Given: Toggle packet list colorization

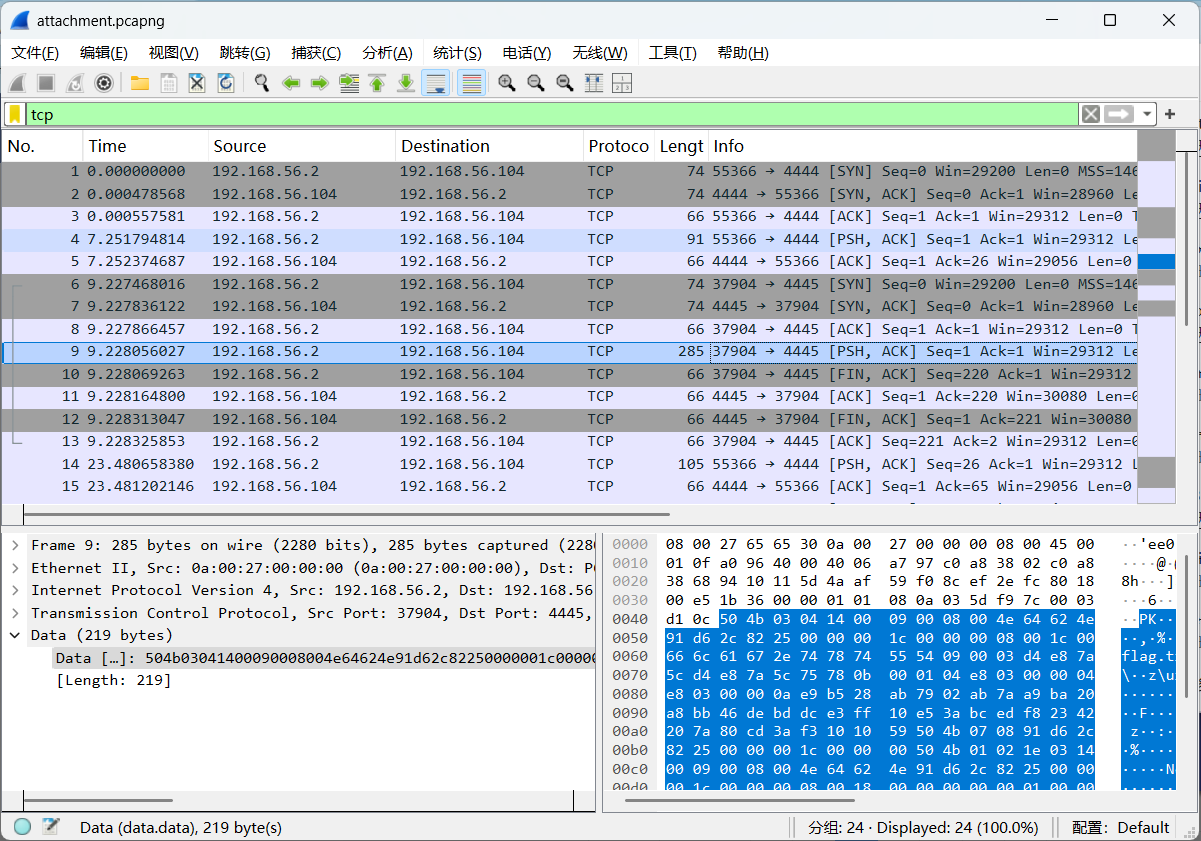Looking at the screenshot, I should click(x=471, y=83).
